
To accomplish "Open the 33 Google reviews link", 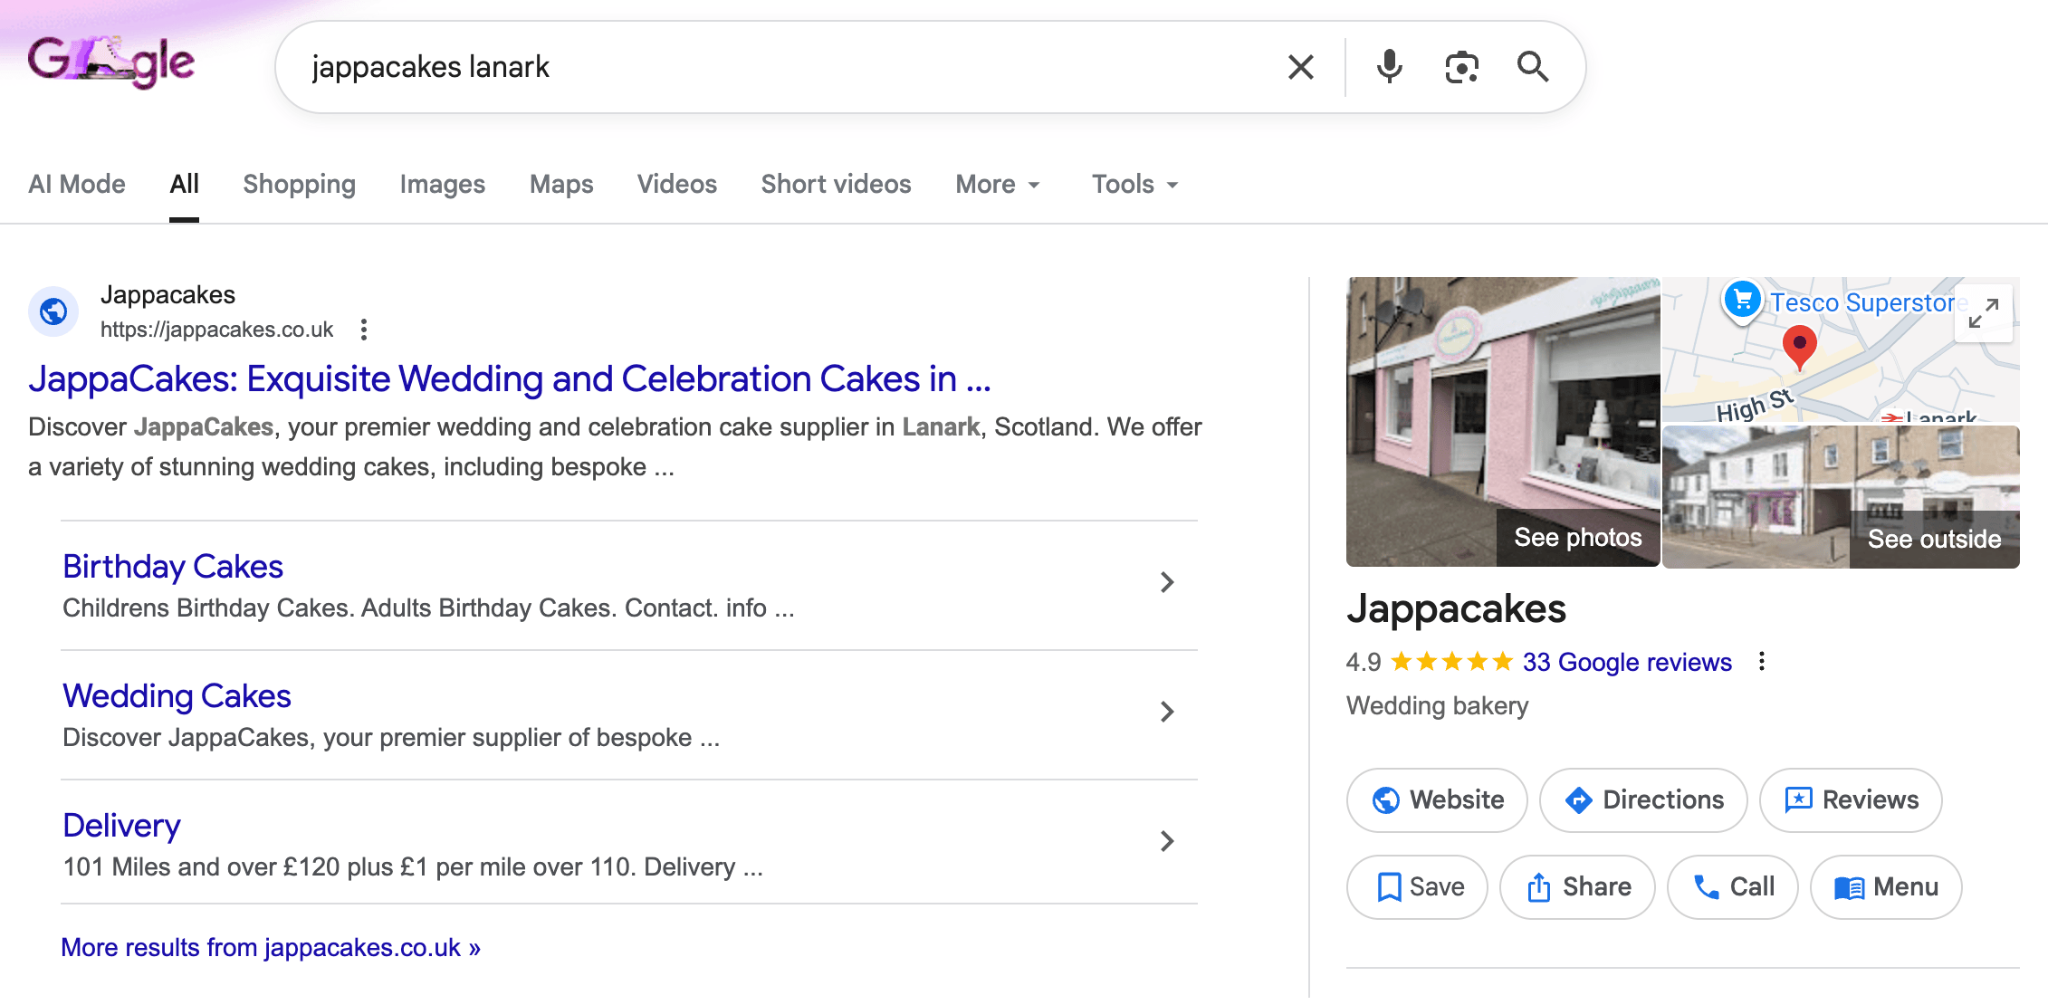I will click(1626, 661).
